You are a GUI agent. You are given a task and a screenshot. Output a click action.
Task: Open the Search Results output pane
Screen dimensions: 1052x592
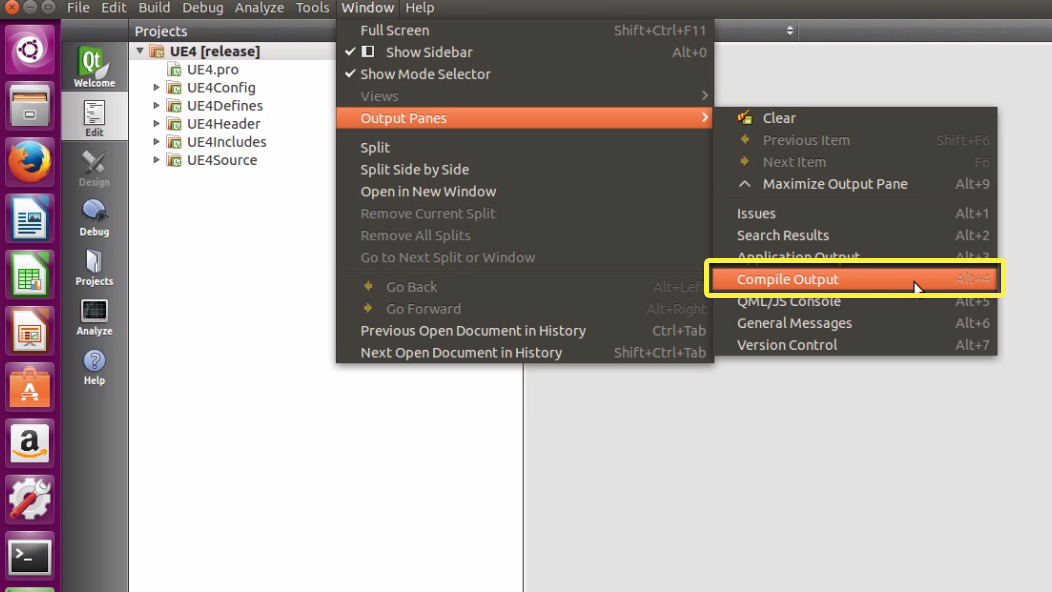click(x=855, y=236)
